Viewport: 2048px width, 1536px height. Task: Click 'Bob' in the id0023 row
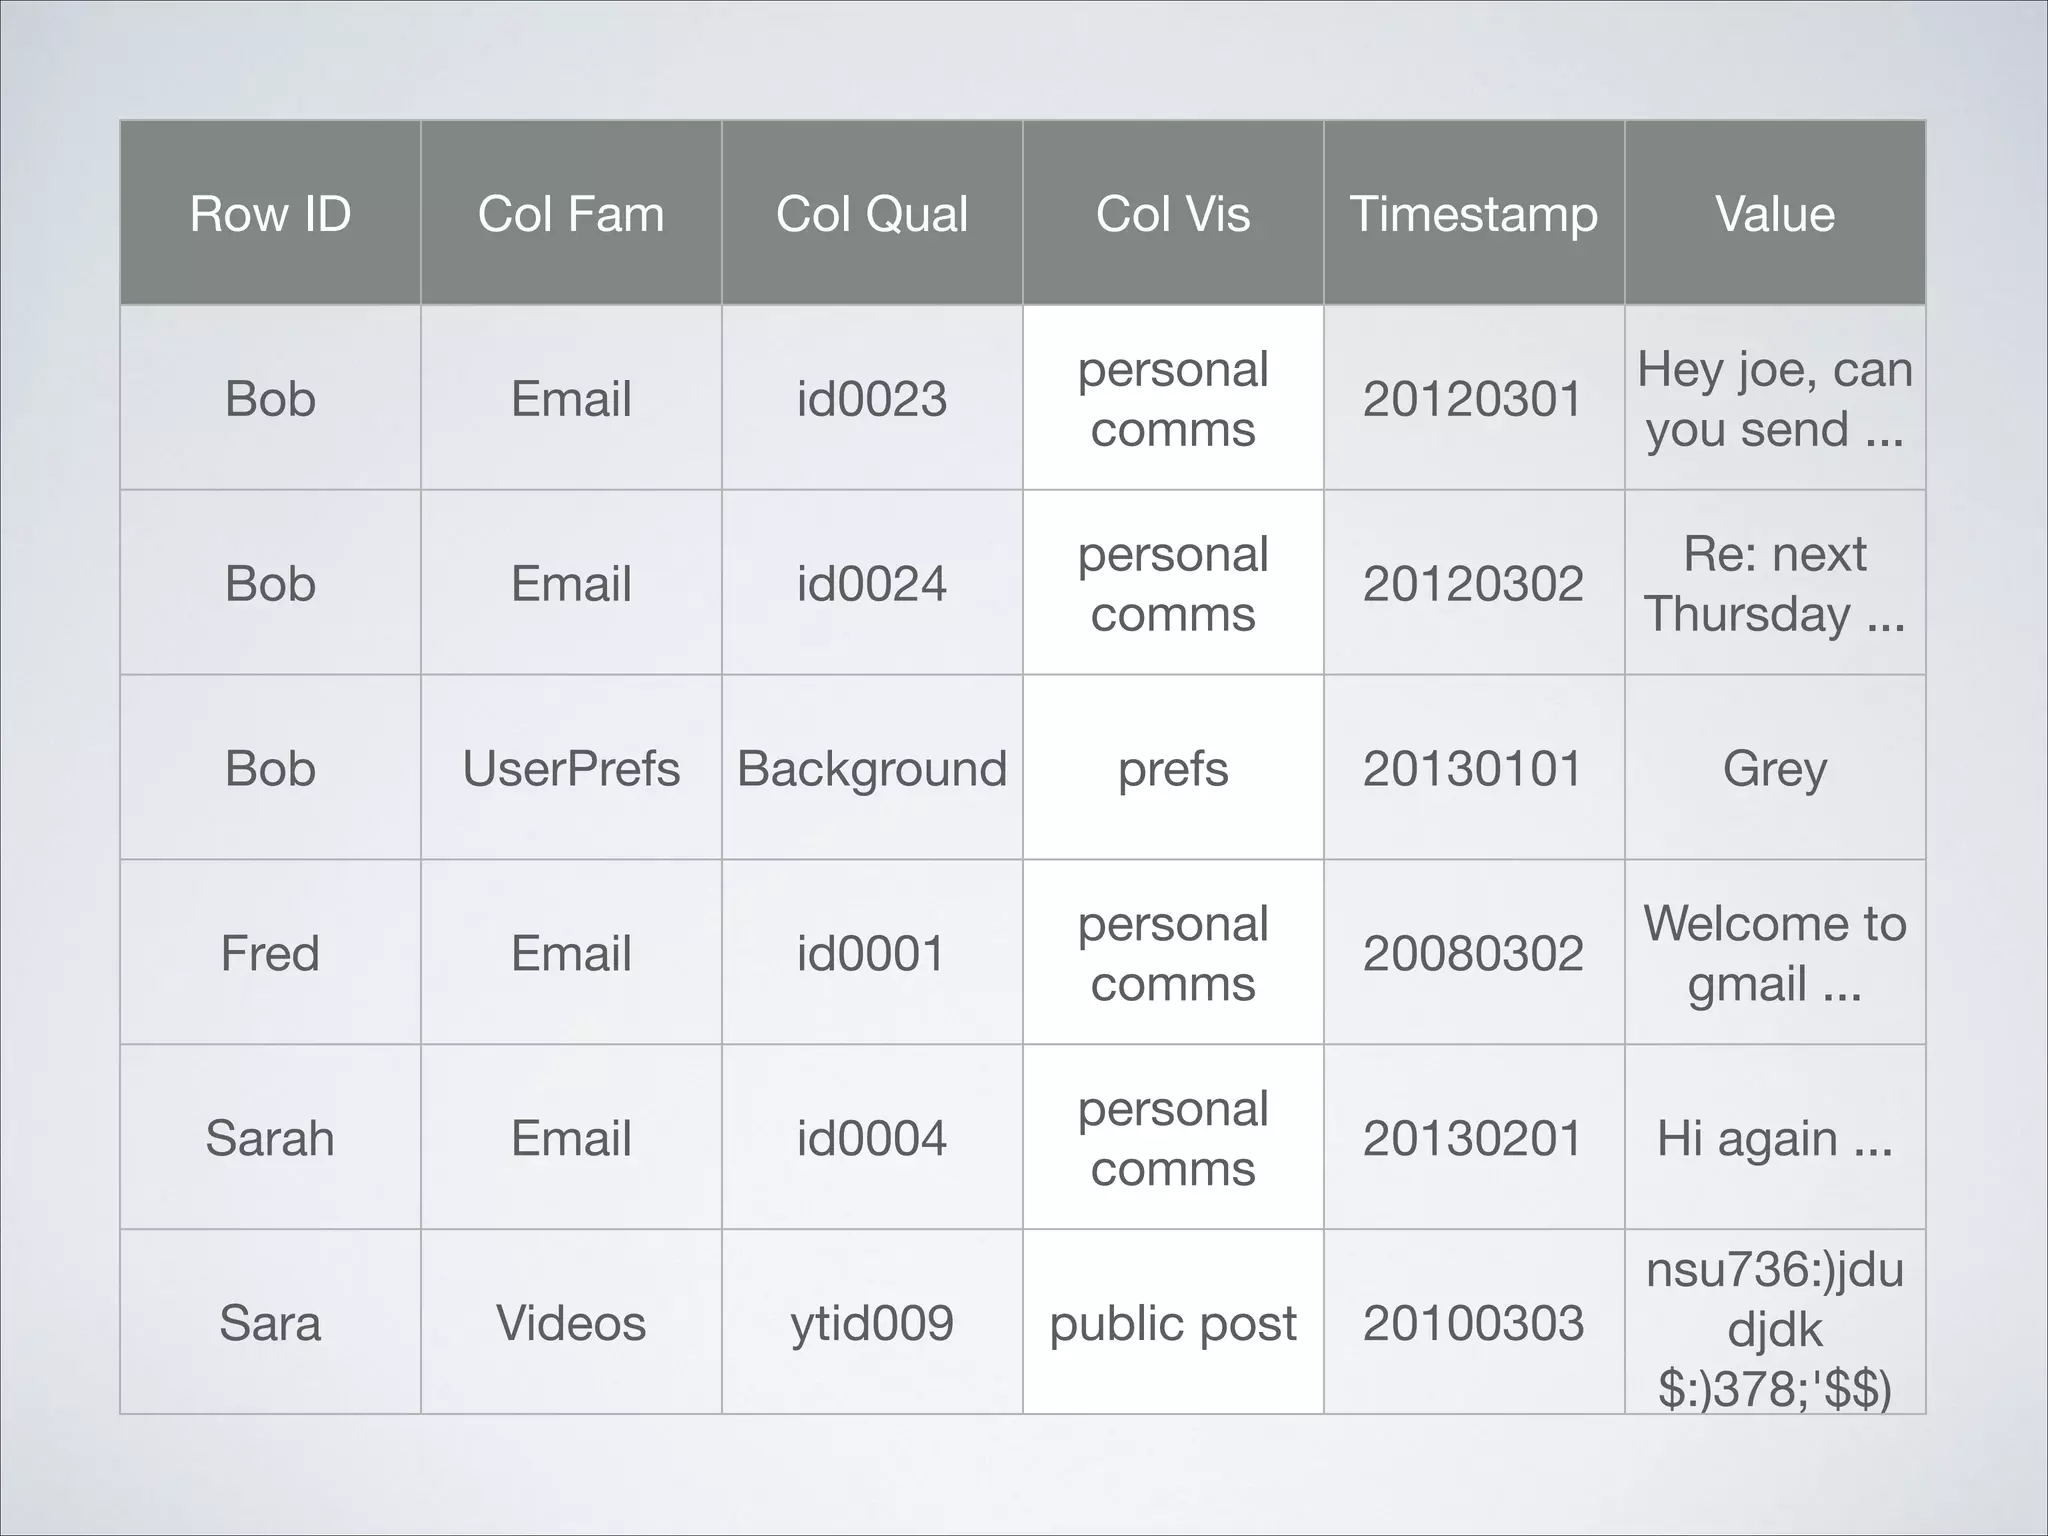270,398
